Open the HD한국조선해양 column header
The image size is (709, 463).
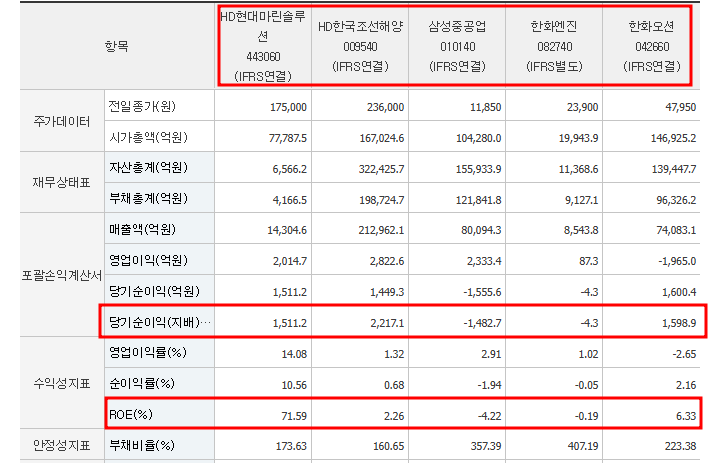pos(360,46)
